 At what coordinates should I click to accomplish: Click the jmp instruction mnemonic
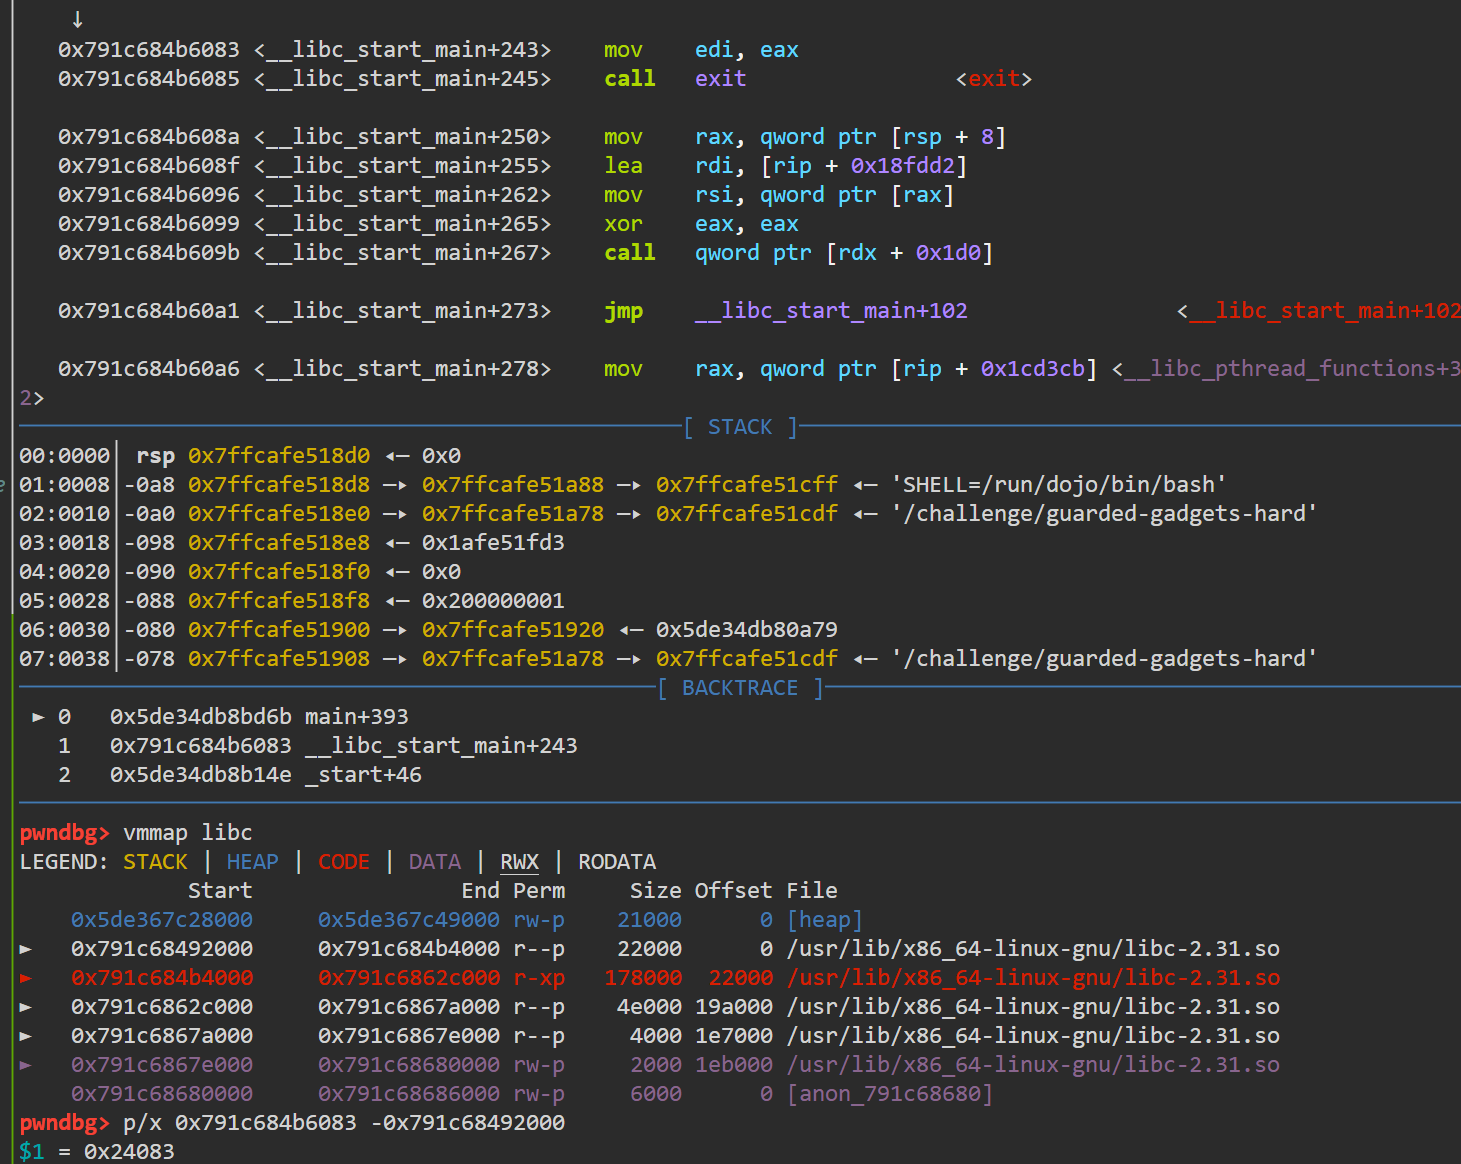tap(623, 311)
